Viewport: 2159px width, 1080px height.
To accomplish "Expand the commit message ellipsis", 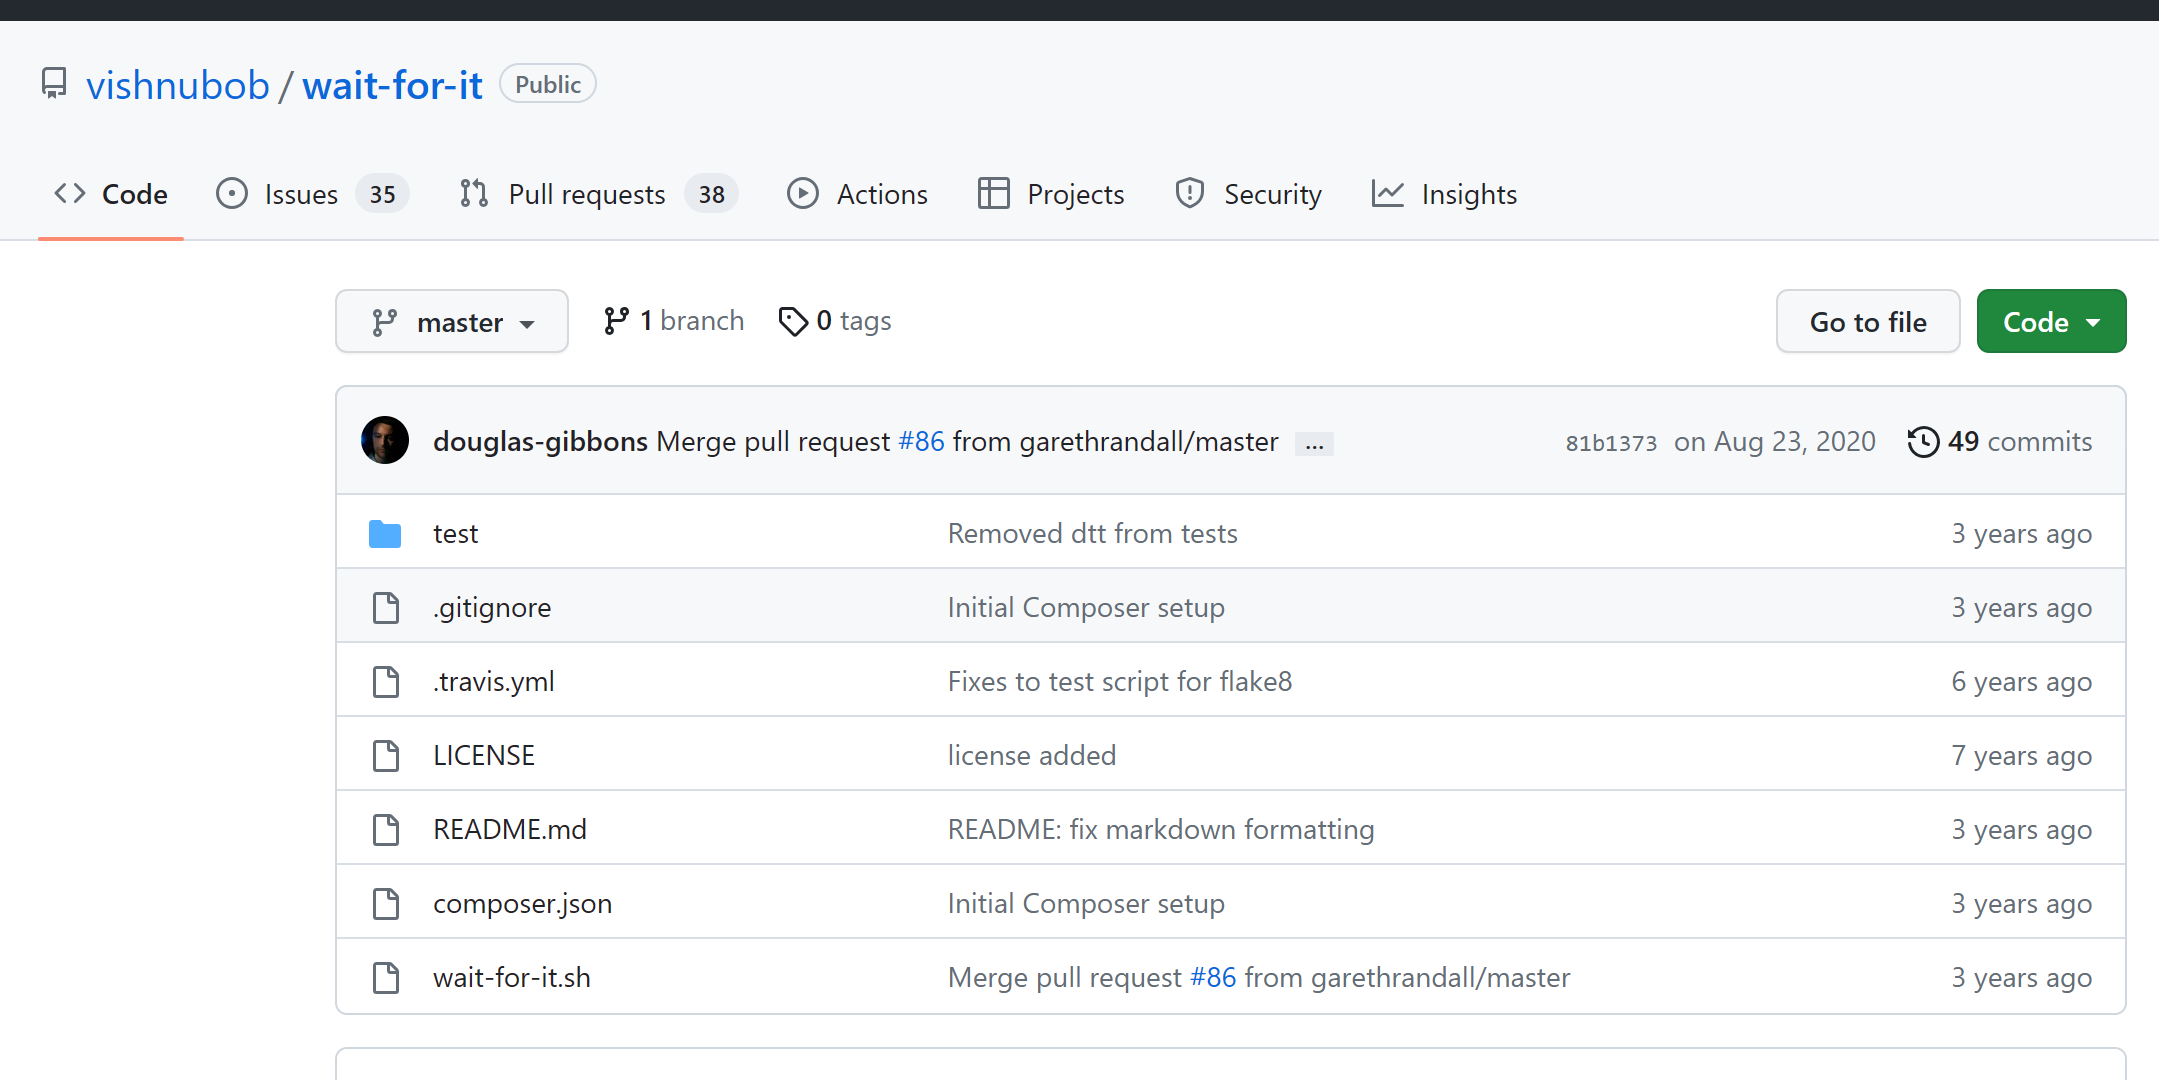I will point(1314,442).
